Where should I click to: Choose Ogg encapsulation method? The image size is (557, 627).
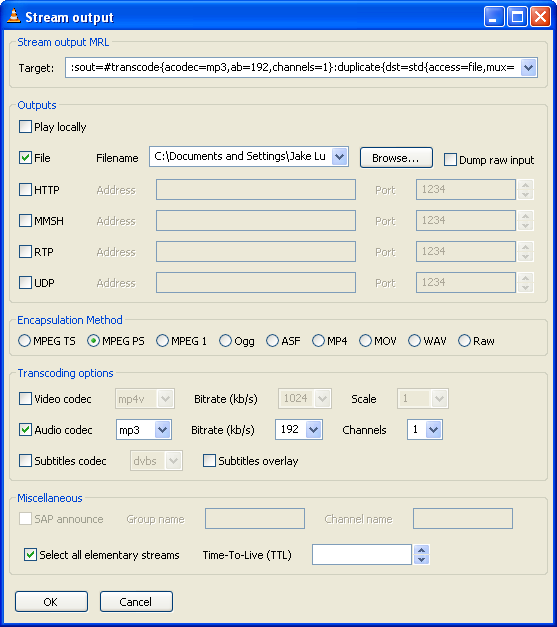225,341
